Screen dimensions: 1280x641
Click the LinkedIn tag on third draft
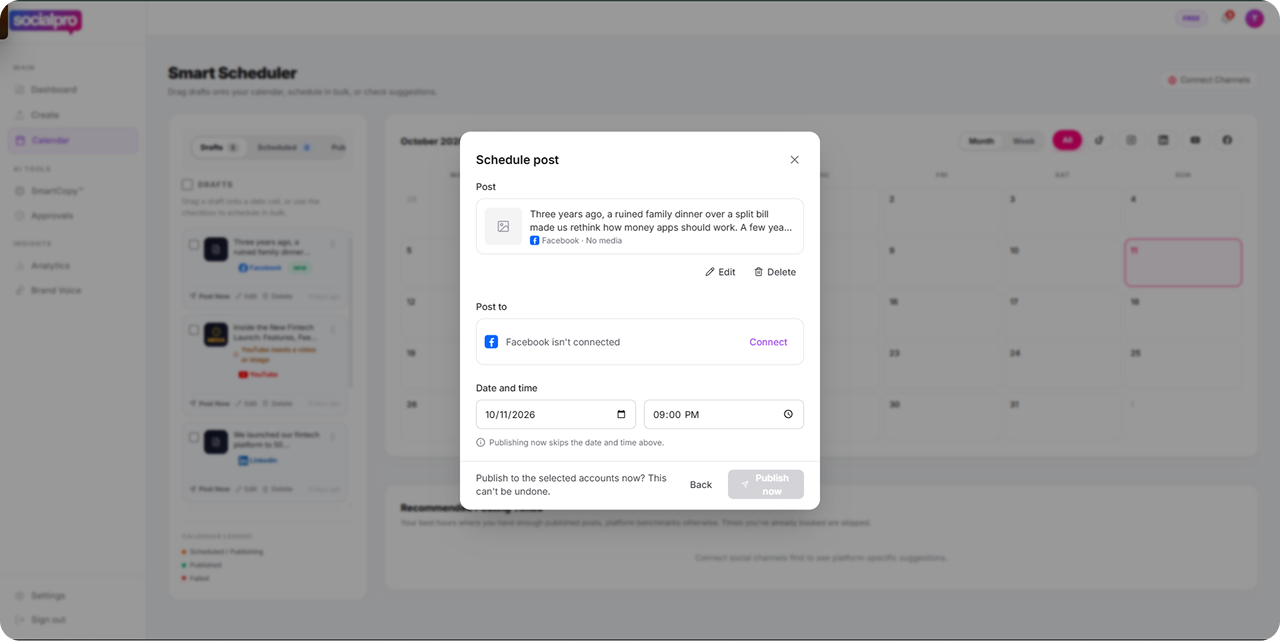258,460
